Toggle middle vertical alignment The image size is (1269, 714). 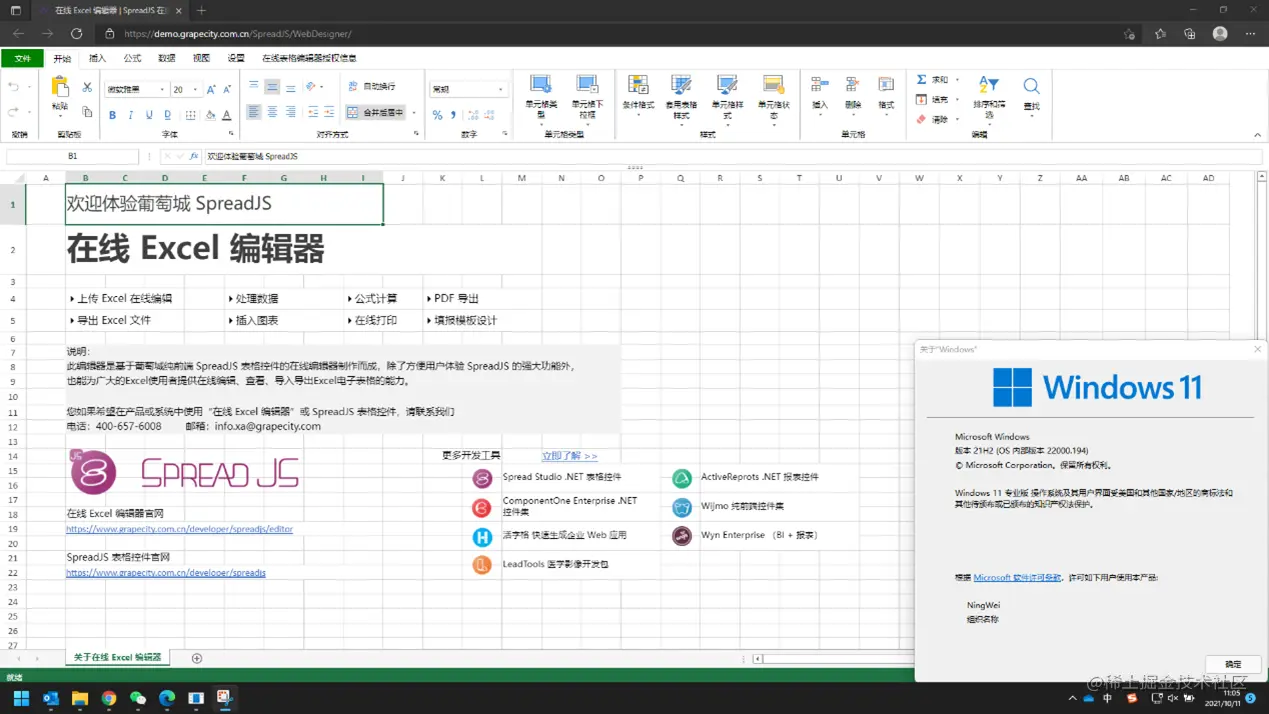272,87
